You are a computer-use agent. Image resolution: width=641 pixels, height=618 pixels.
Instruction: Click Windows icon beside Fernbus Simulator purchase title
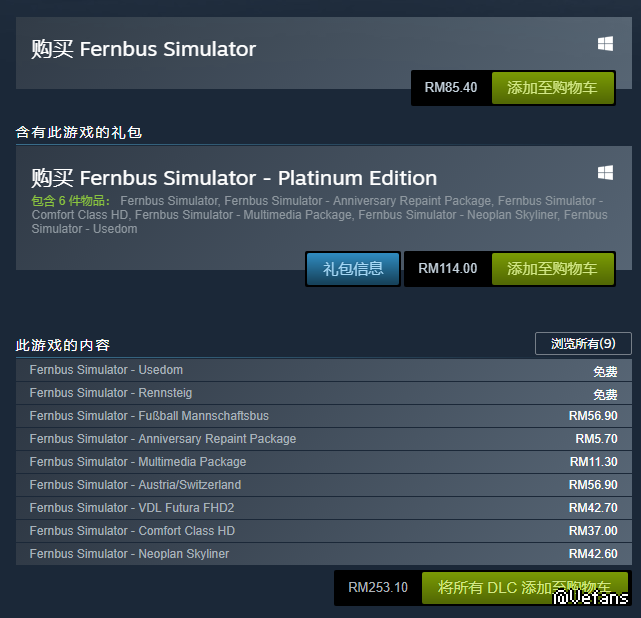coord(605,44)
